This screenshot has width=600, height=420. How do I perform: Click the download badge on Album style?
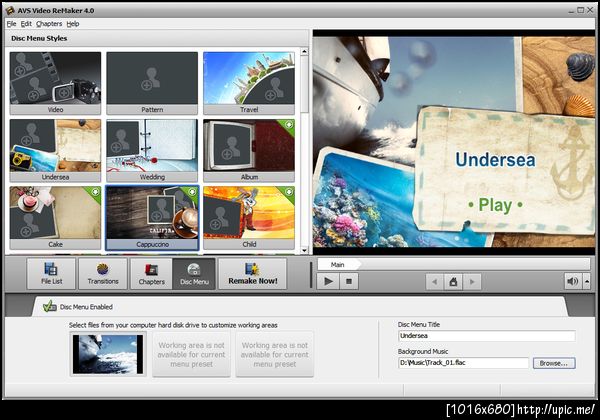tap(289, 125)
